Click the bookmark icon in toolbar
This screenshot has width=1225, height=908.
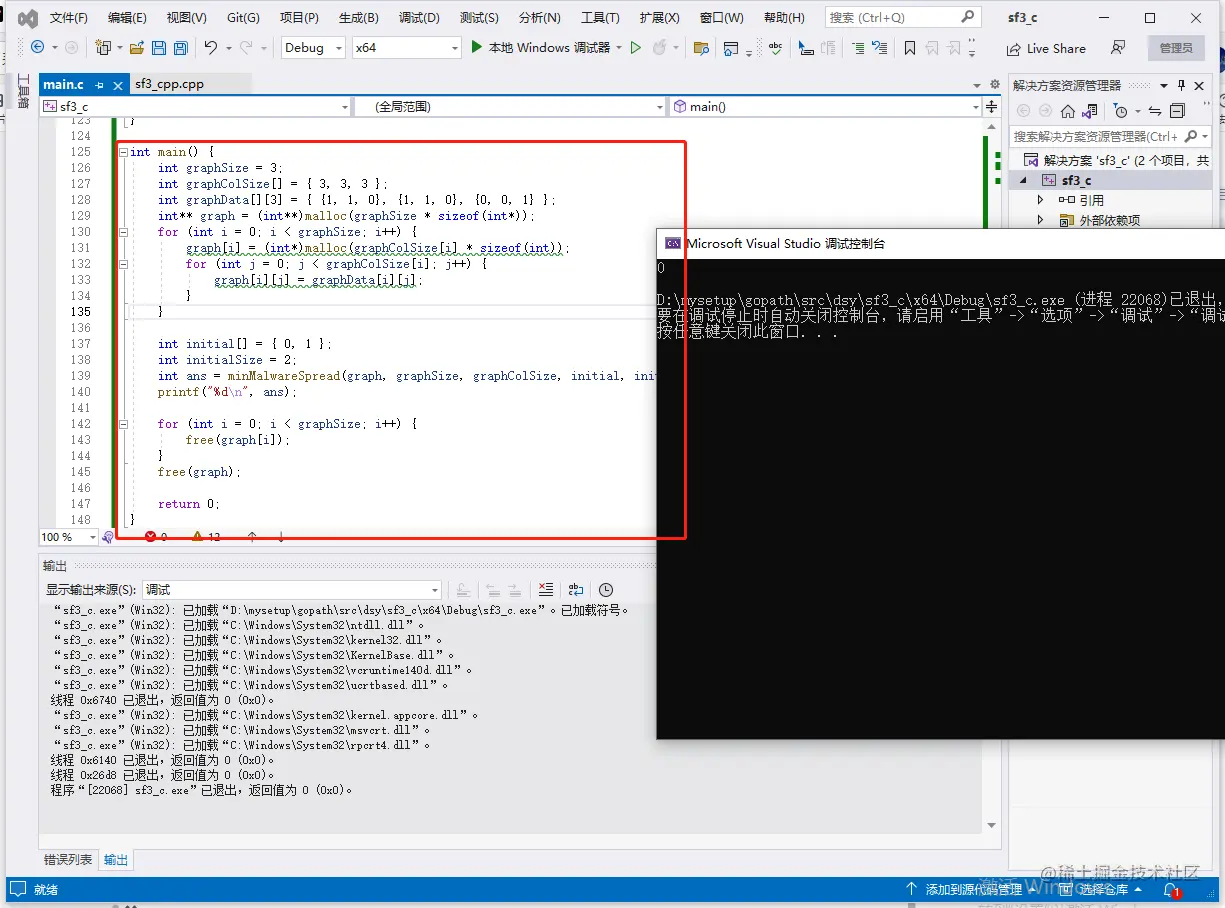coord(909,48)
